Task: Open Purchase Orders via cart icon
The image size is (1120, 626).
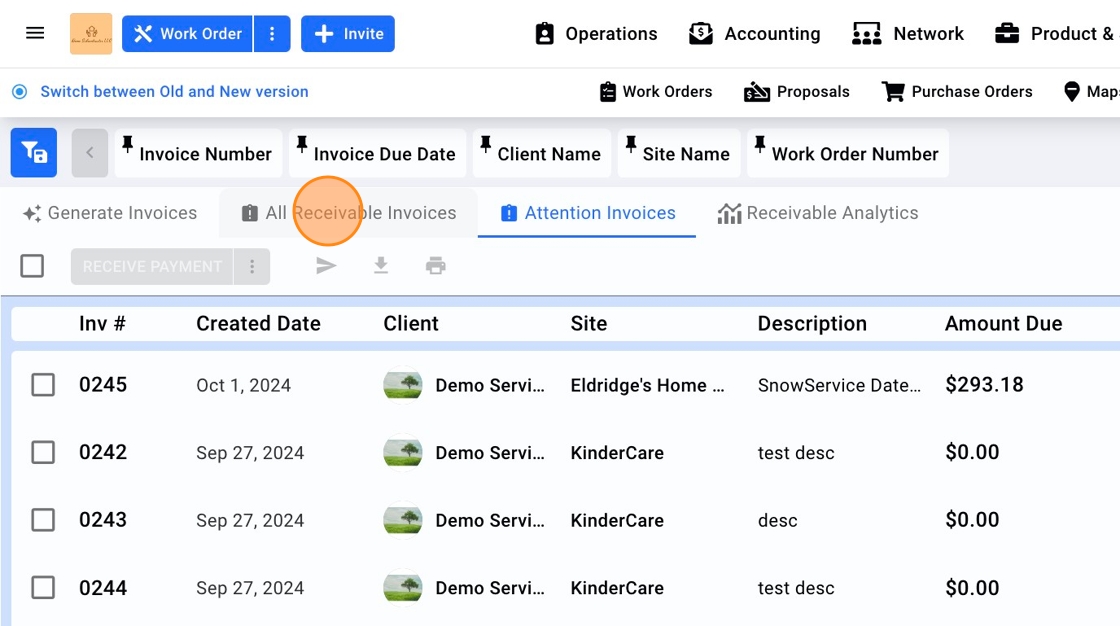Action: (957, 92)
